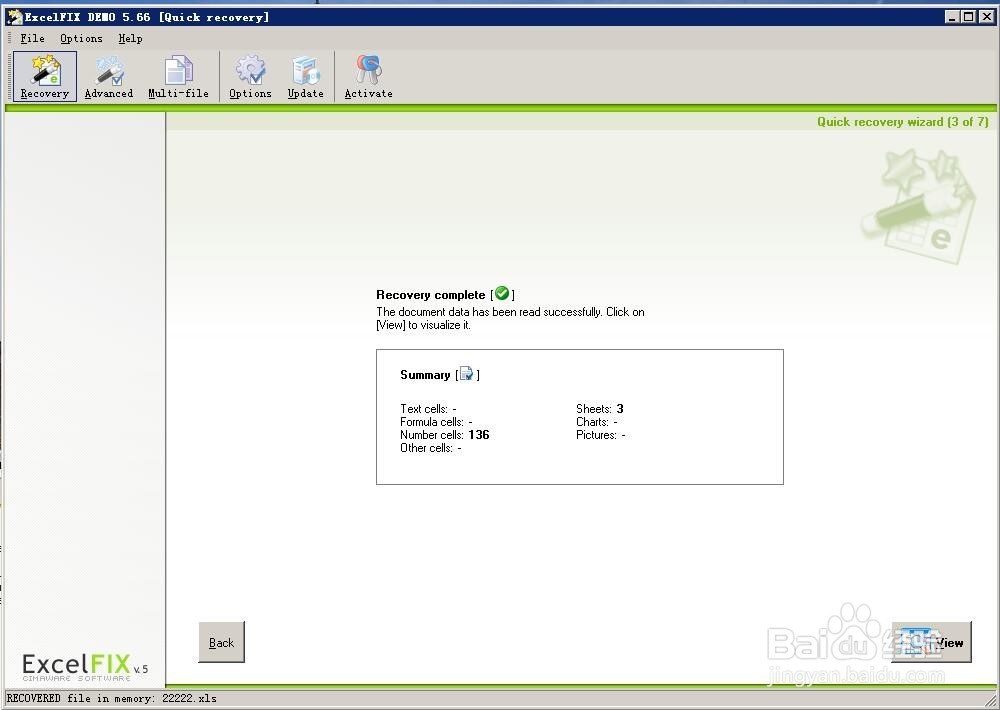Viewport: 1000px width, 710px height.
Task: Open the Advanced recovery tool
Action: (x=109, y=77)
